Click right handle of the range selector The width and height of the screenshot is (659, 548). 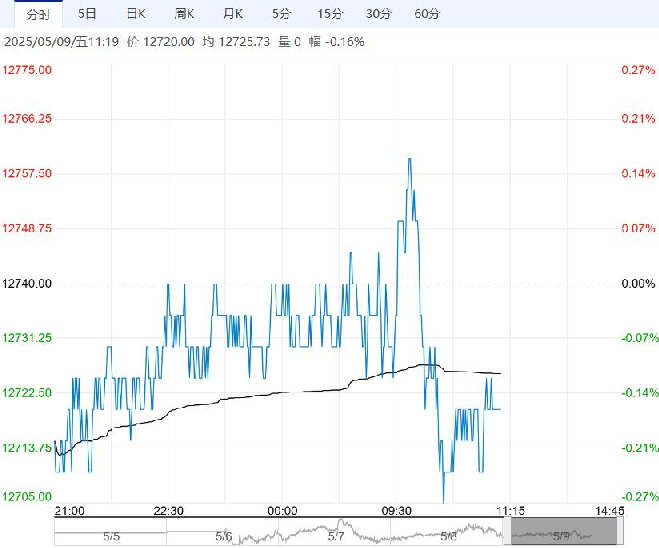coord(620,532)
